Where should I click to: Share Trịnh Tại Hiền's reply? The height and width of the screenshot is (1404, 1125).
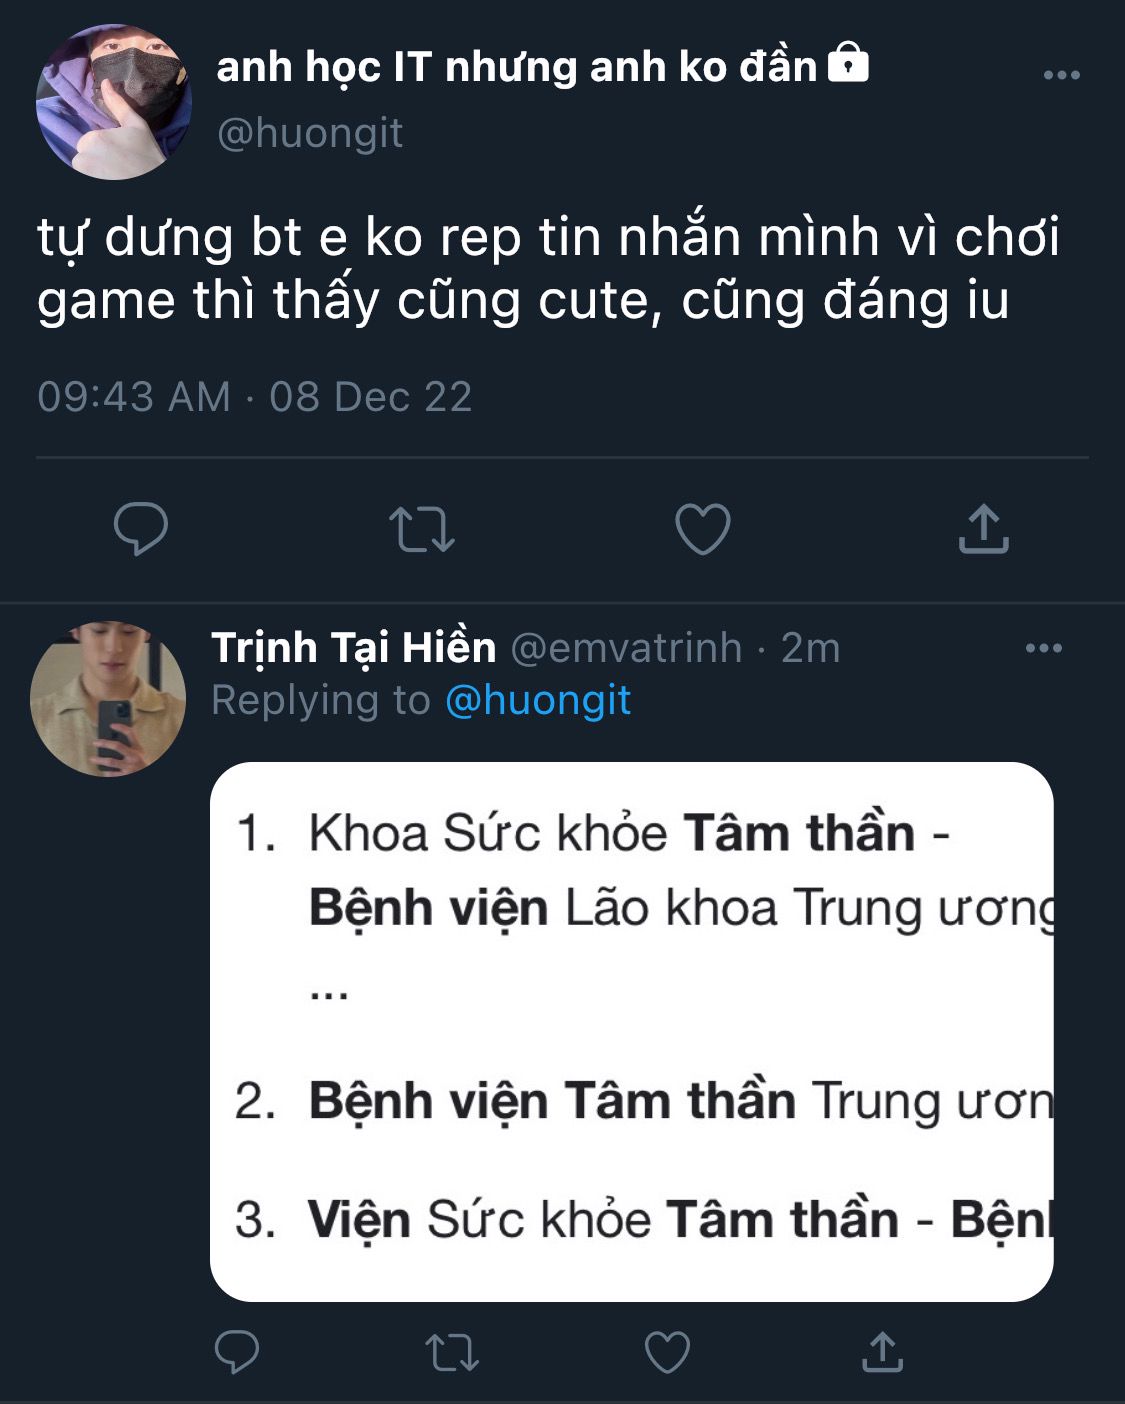coord(882,1352)
